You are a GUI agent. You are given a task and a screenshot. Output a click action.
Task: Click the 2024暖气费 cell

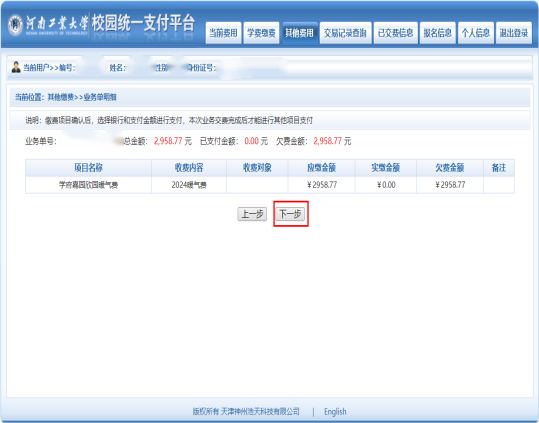coord(189,185)
